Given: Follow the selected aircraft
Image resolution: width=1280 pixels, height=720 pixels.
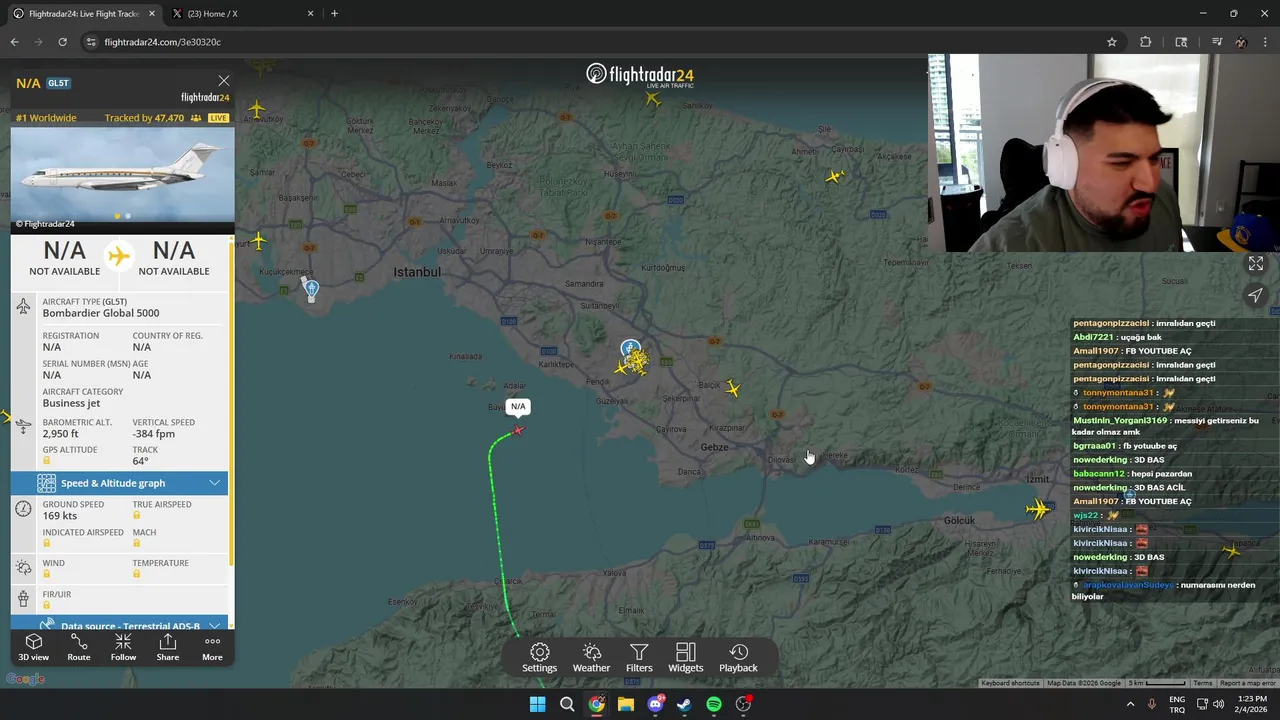Looking at the screenshot, I should (x=123, y=647).
